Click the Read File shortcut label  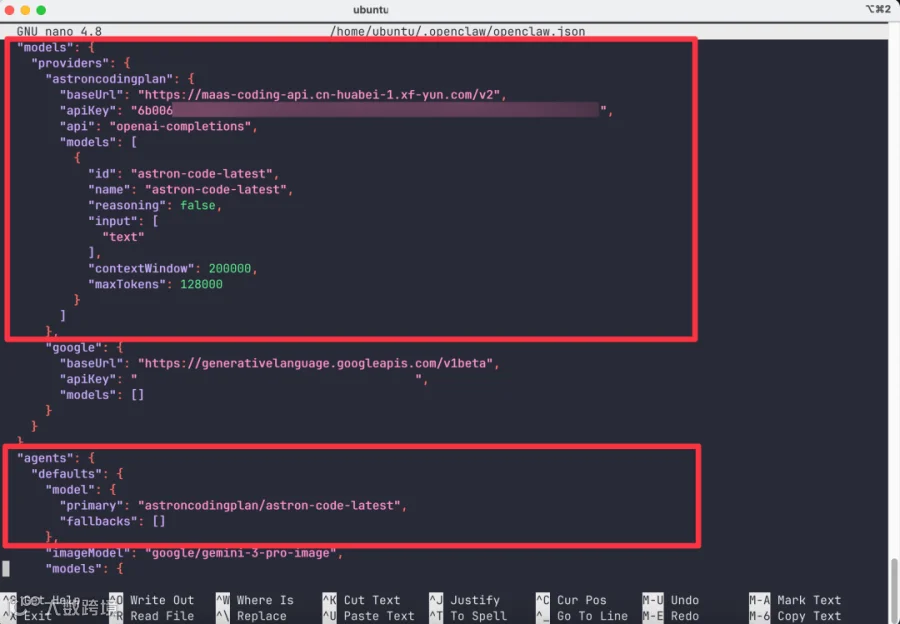tap(162, 616)
